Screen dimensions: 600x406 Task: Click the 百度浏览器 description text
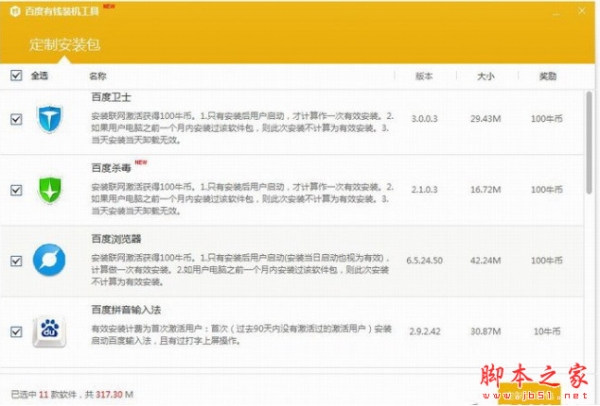241,270
